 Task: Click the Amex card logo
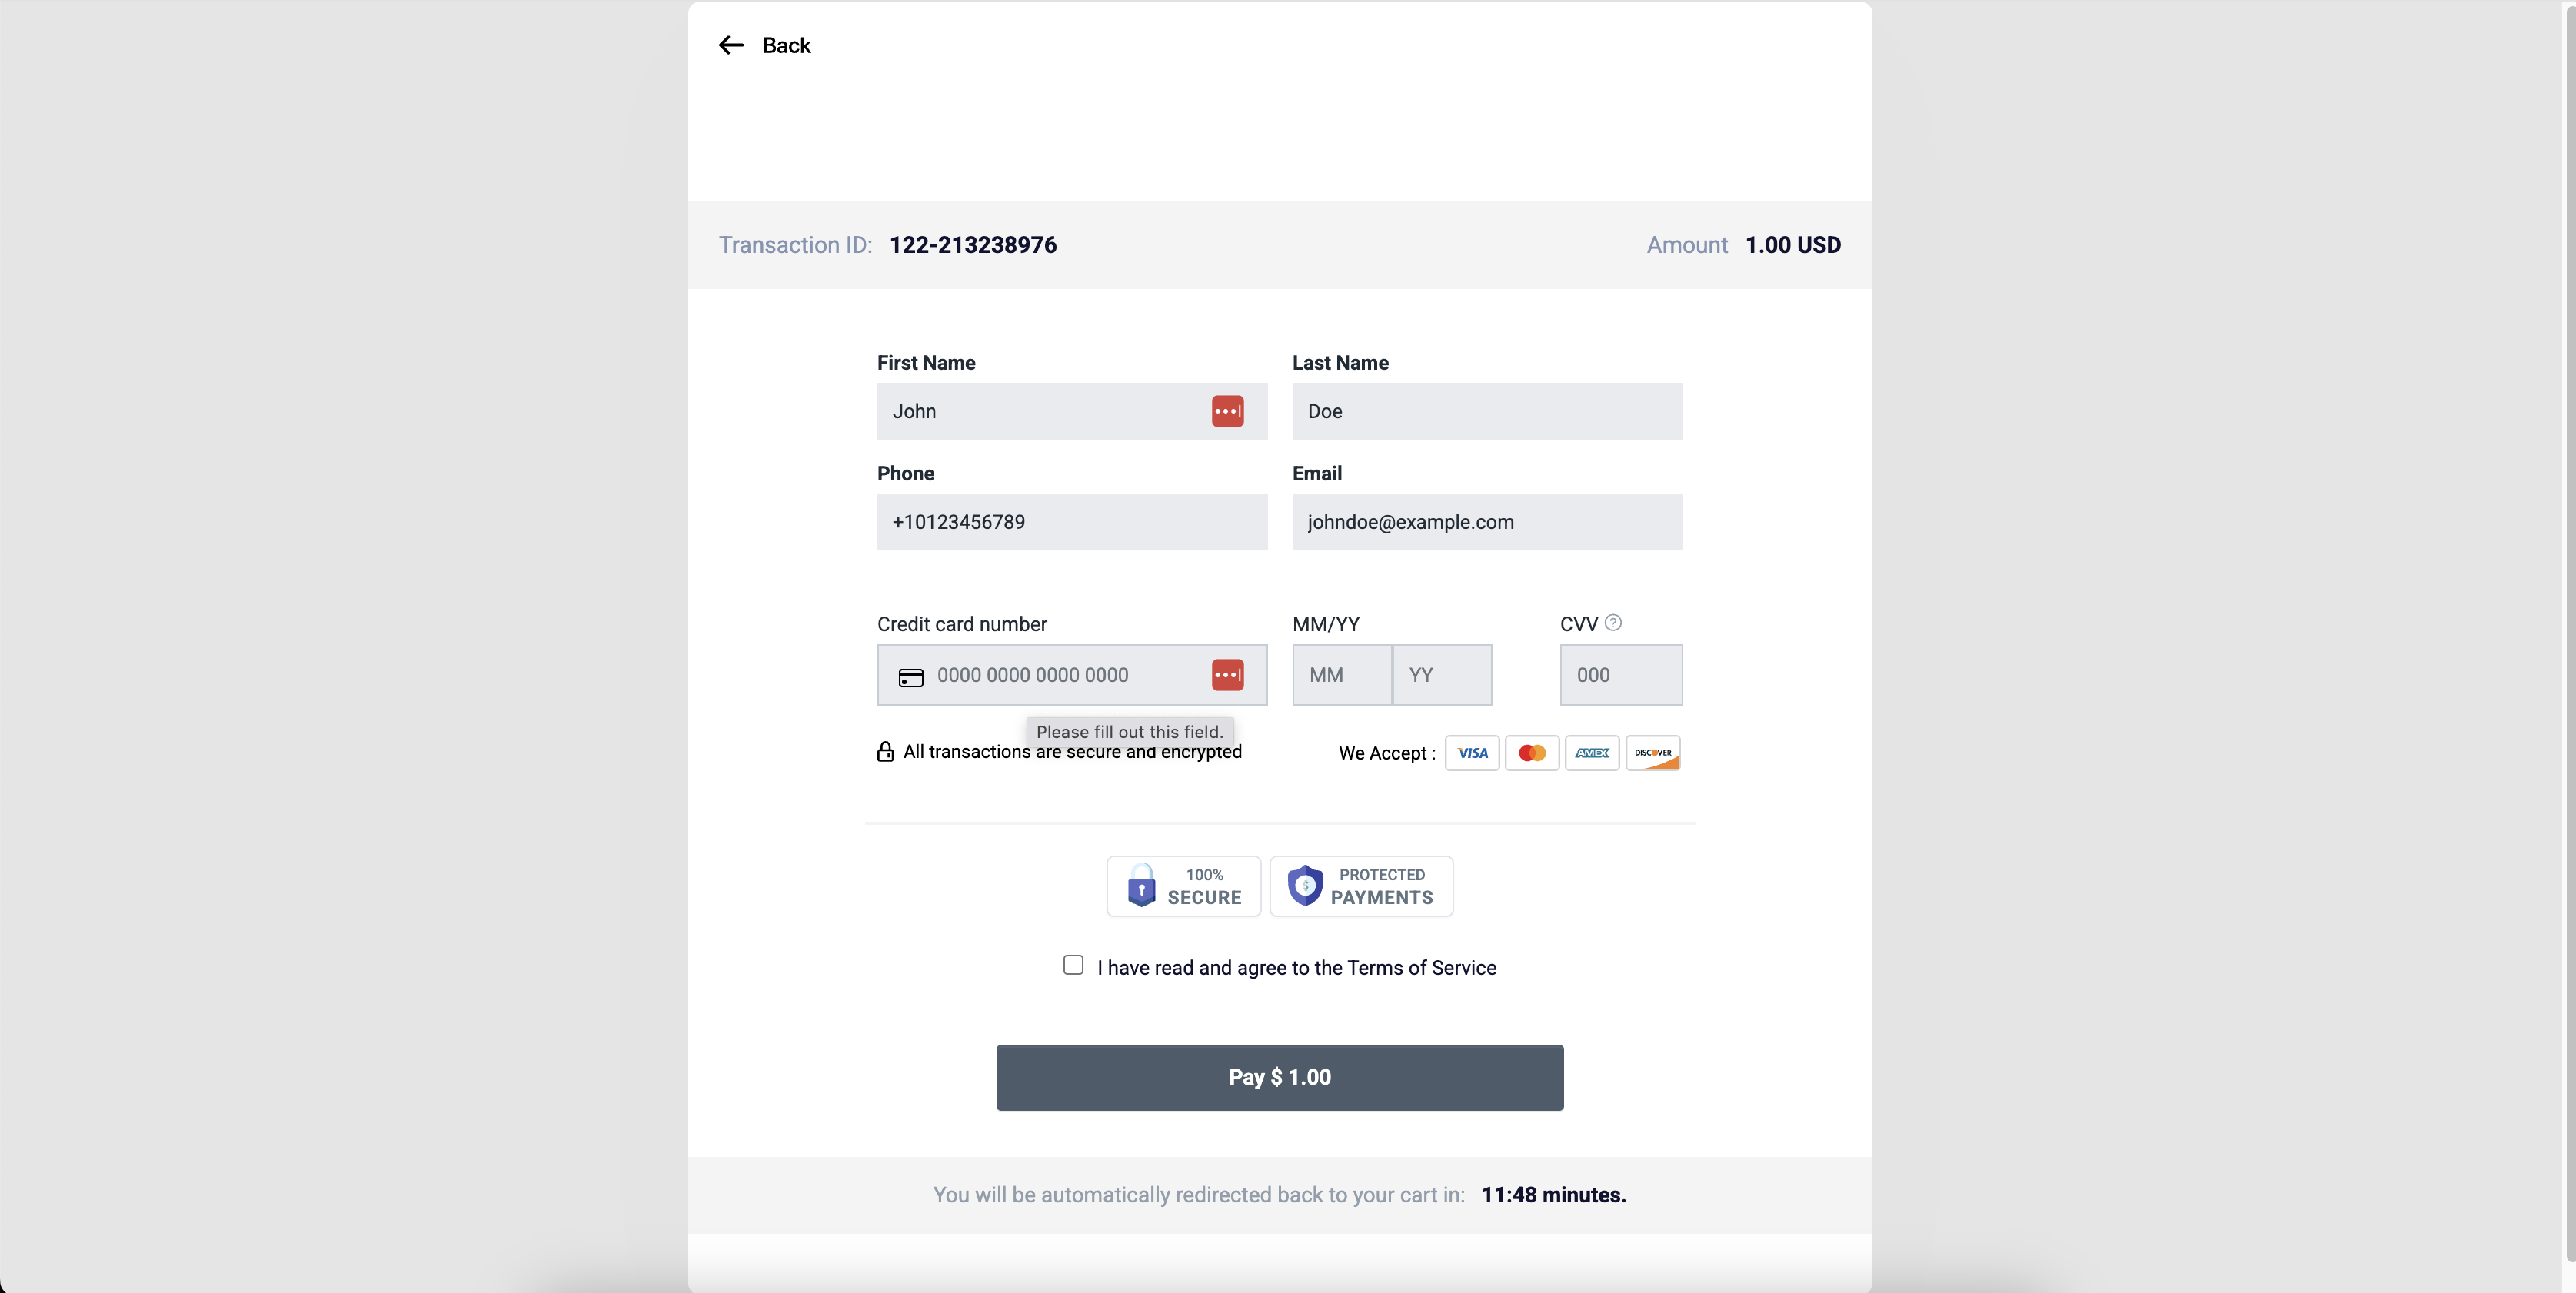pyautogui.click(x=1592, y=753)
